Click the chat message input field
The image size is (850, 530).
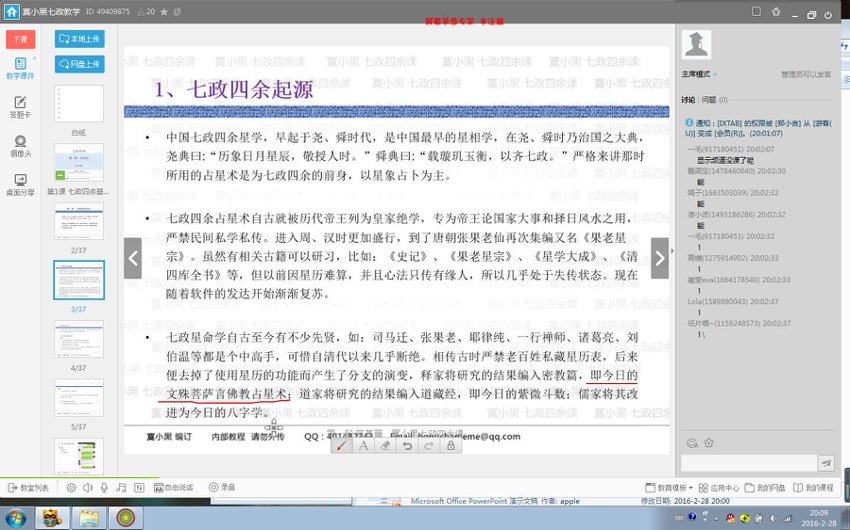(x=749, y=463)
